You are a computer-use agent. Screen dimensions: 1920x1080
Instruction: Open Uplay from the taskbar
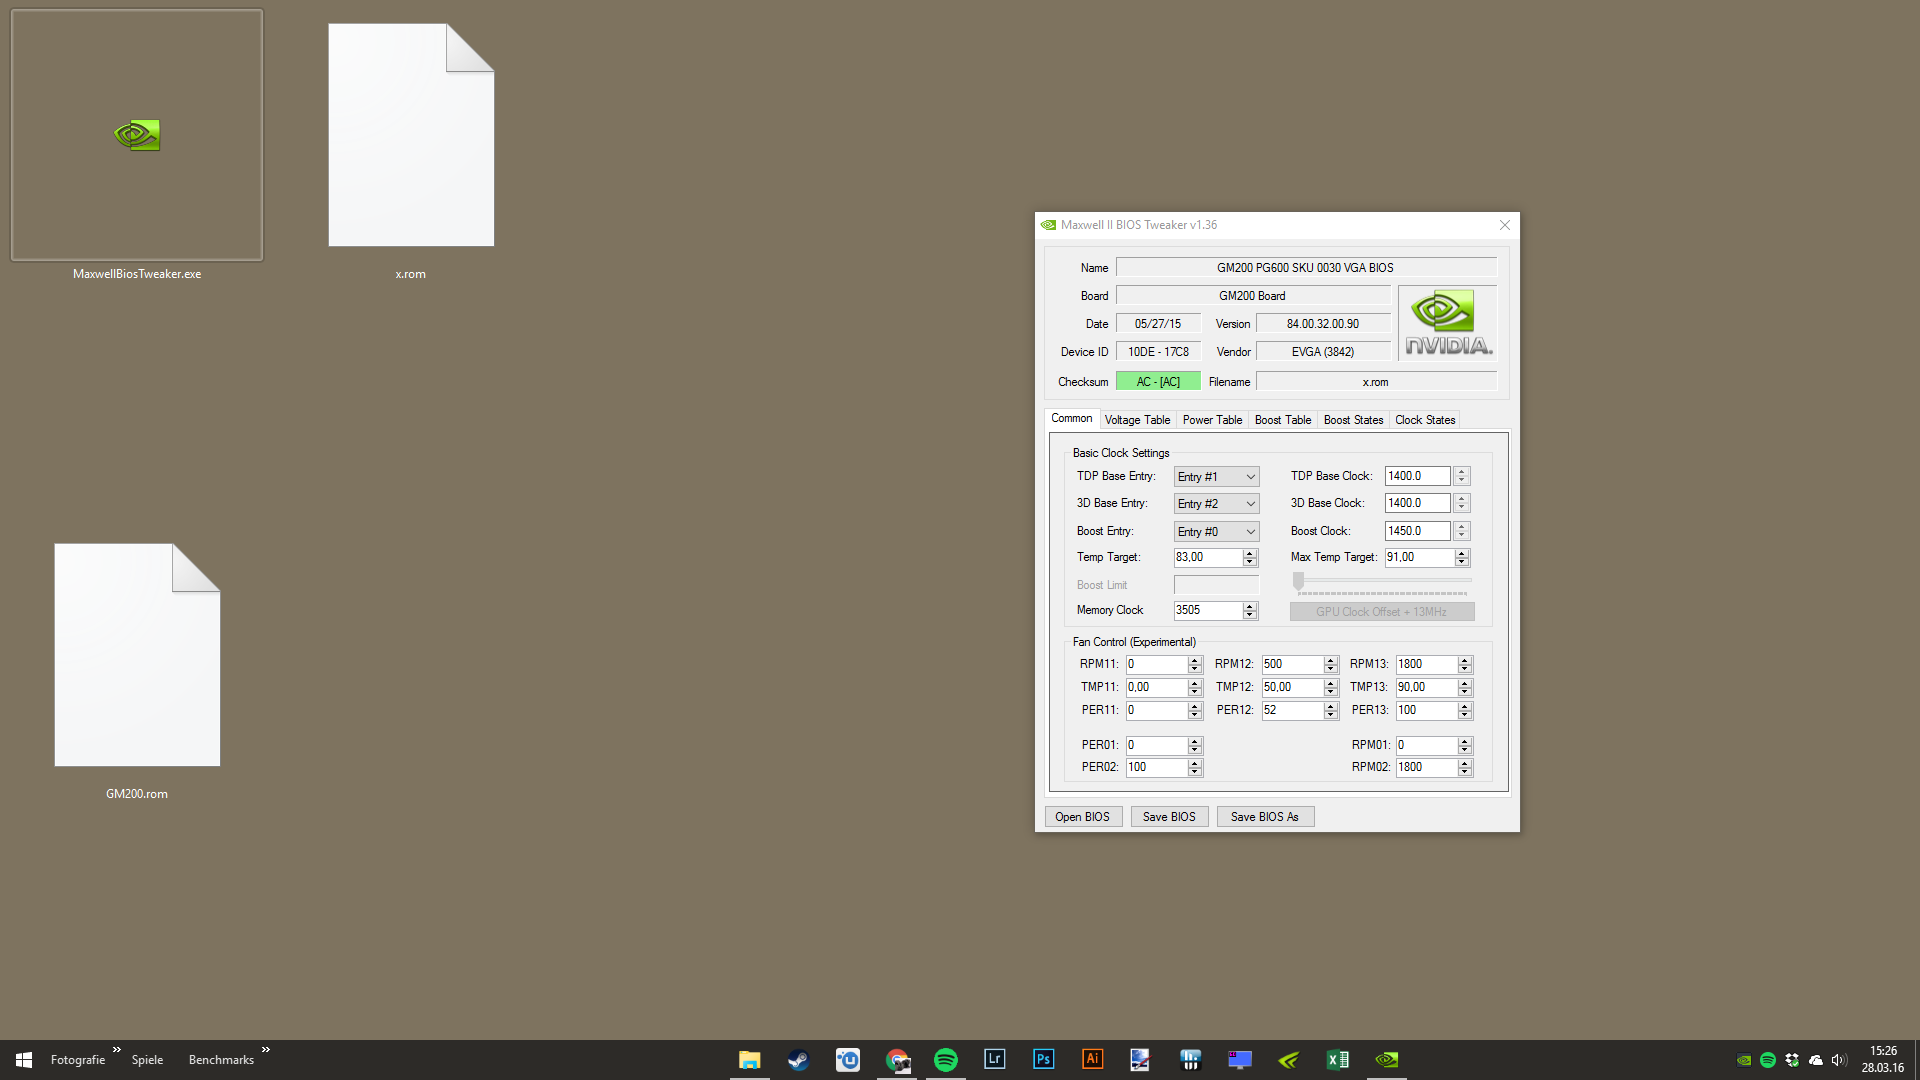[847, 1060]
